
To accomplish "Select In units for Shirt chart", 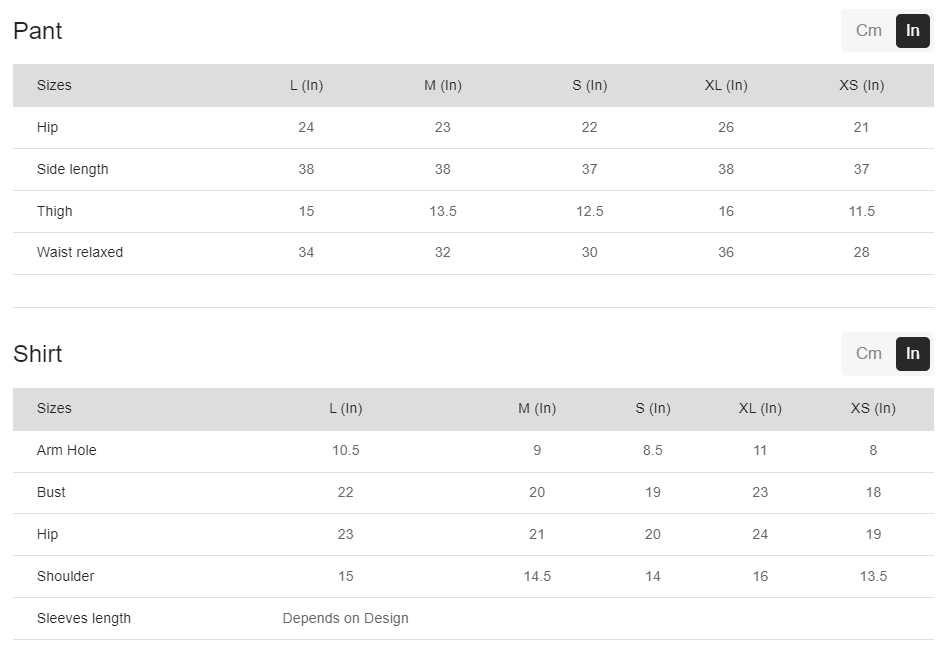I will pos(912,354).
